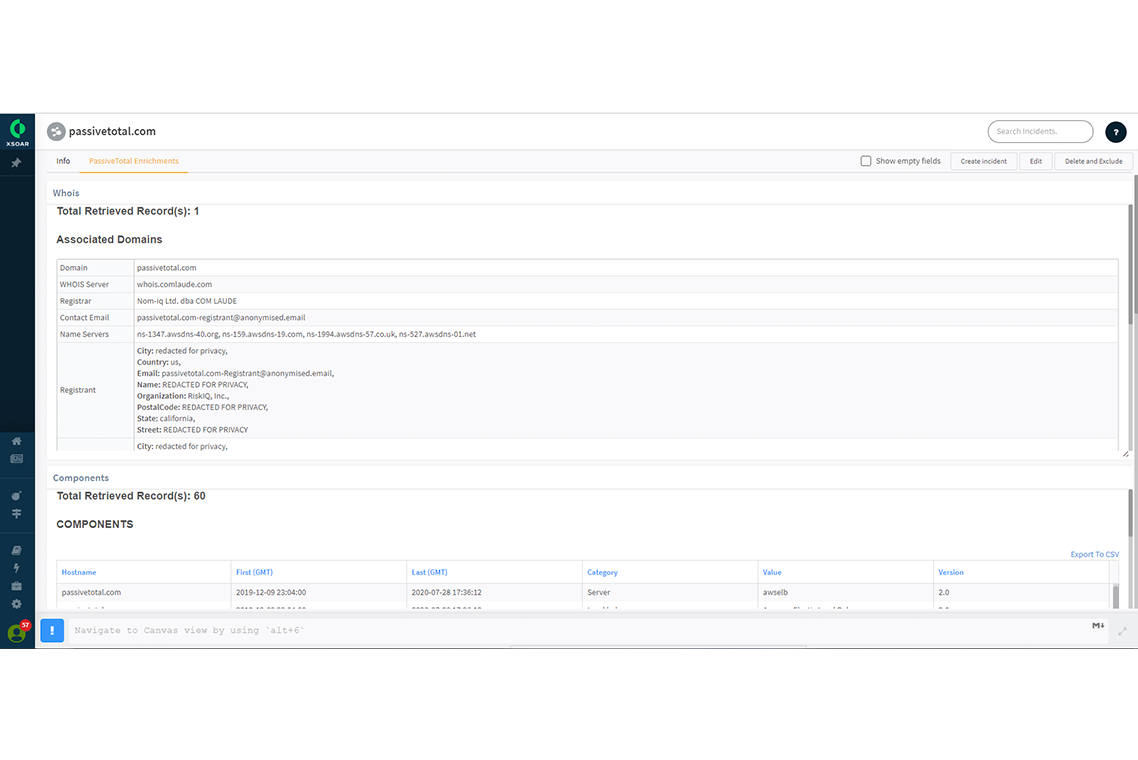The height and width of the screenshot is (760, 1138).
Task: Sort components by the Value column
Action: 772,573
